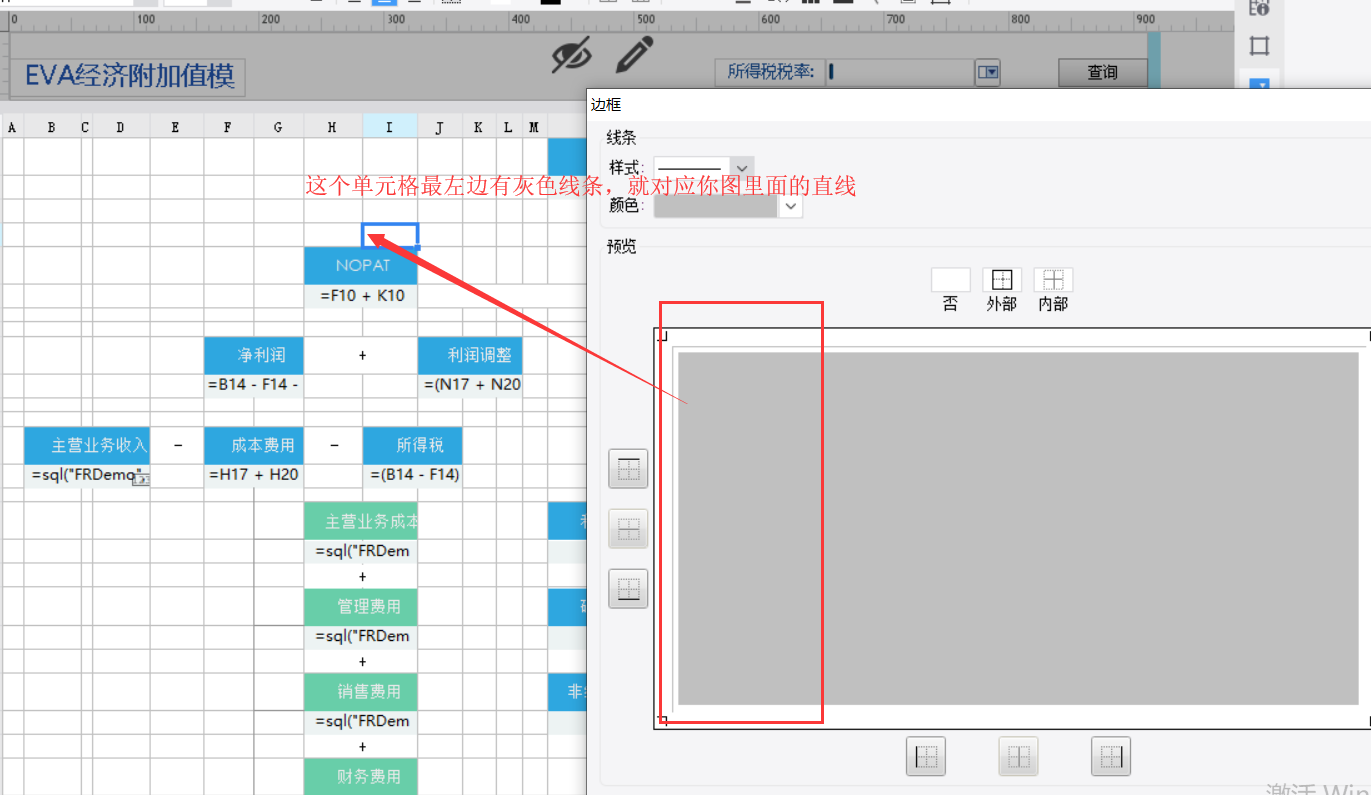Apply the top border in preview
The image size is (1371, 795).
point(628,469)
